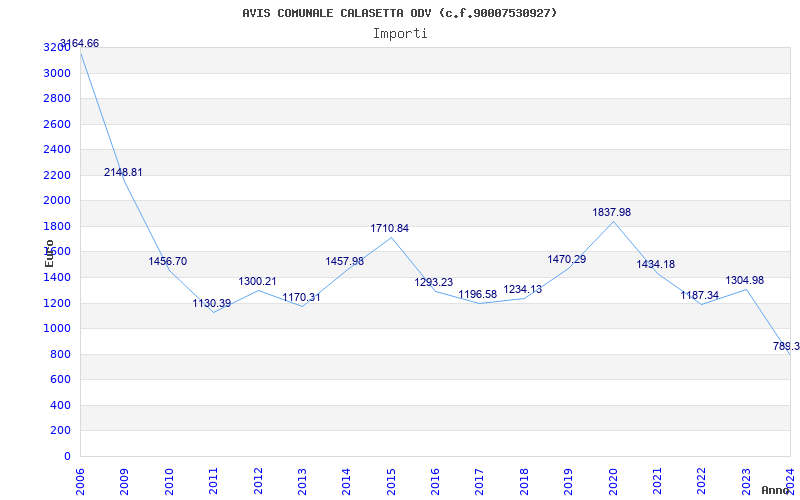Select the 2016 year axis label
Viewport: 800px width, 500px height.
pyautogui.click(x=435, y=482)
